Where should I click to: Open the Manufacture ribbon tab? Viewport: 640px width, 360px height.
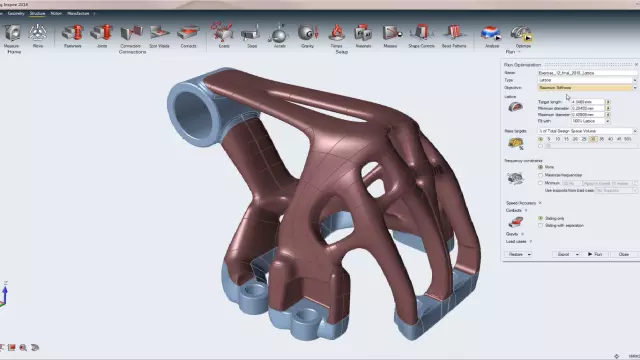78,13
